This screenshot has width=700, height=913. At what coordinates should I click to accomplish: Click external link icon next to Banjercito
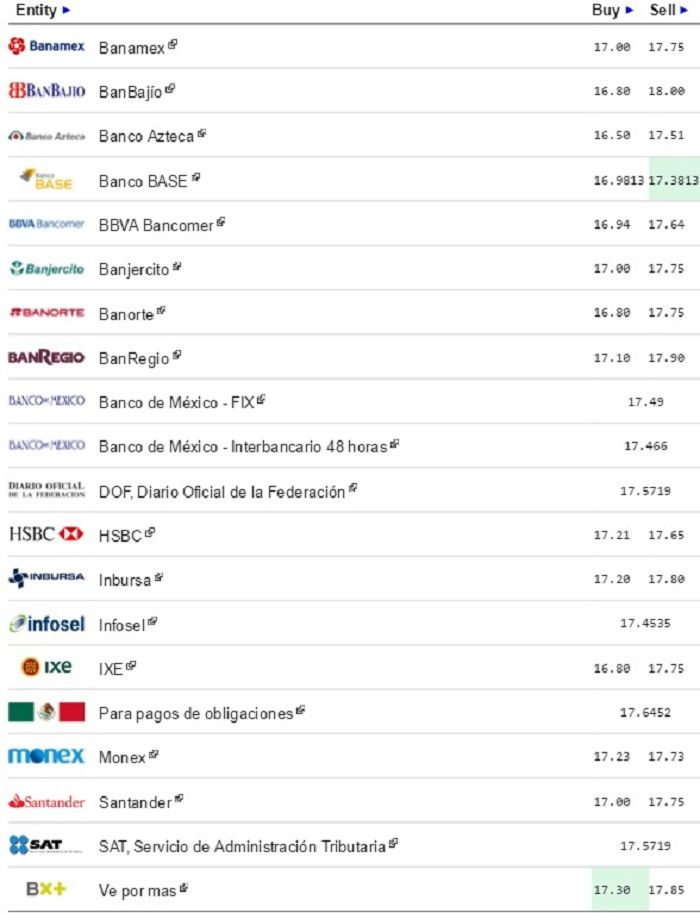tap(177, 267)
